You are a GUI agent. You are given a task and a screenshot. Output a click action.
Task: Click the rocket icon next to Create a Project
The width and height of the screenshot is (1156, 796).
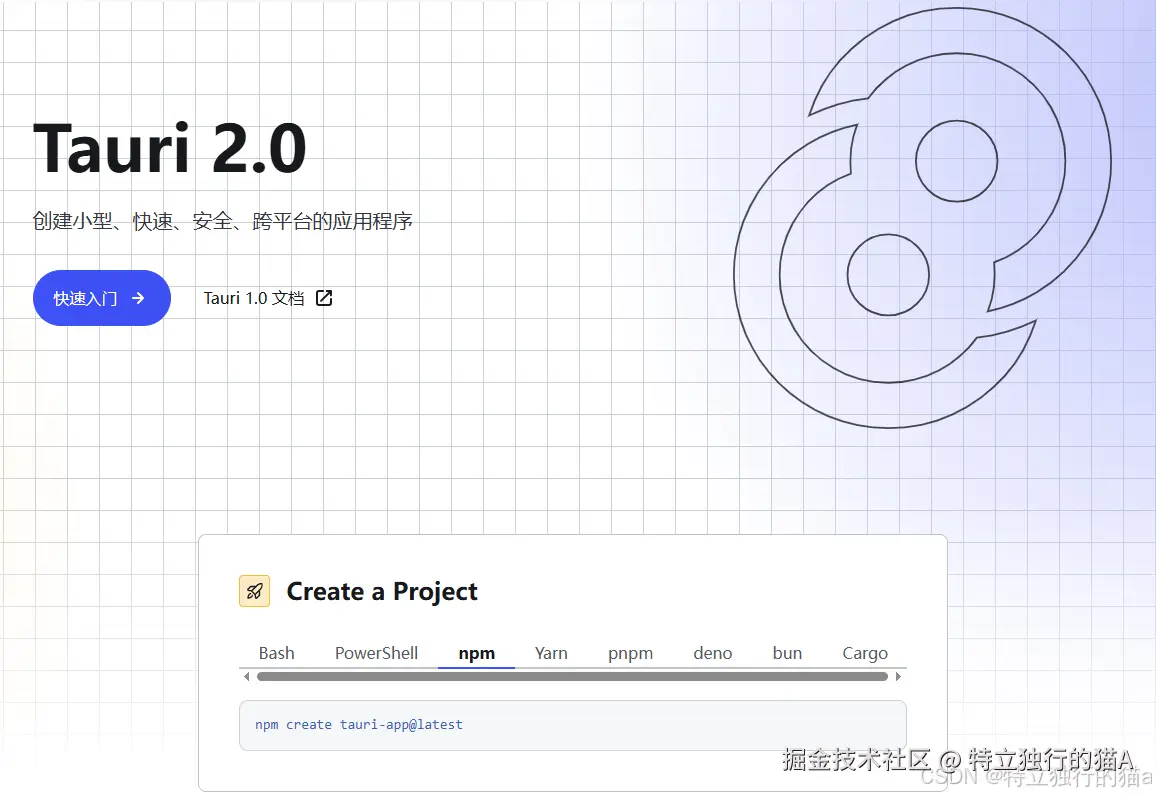point(254,591)
